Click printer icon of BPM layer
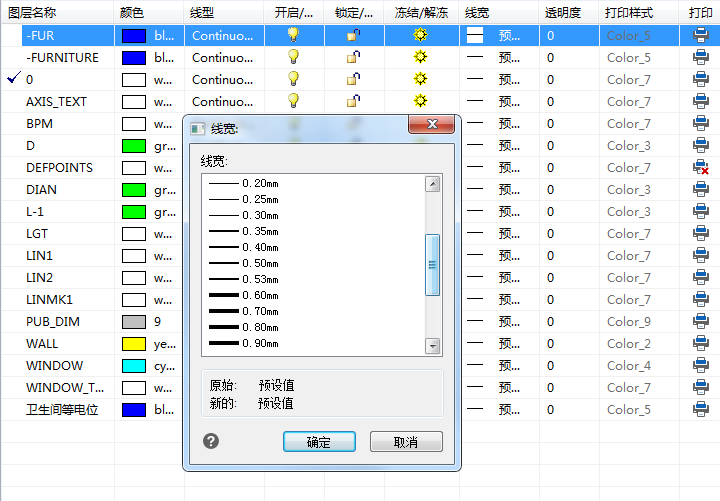720x501 pixels. pos(700,124)
